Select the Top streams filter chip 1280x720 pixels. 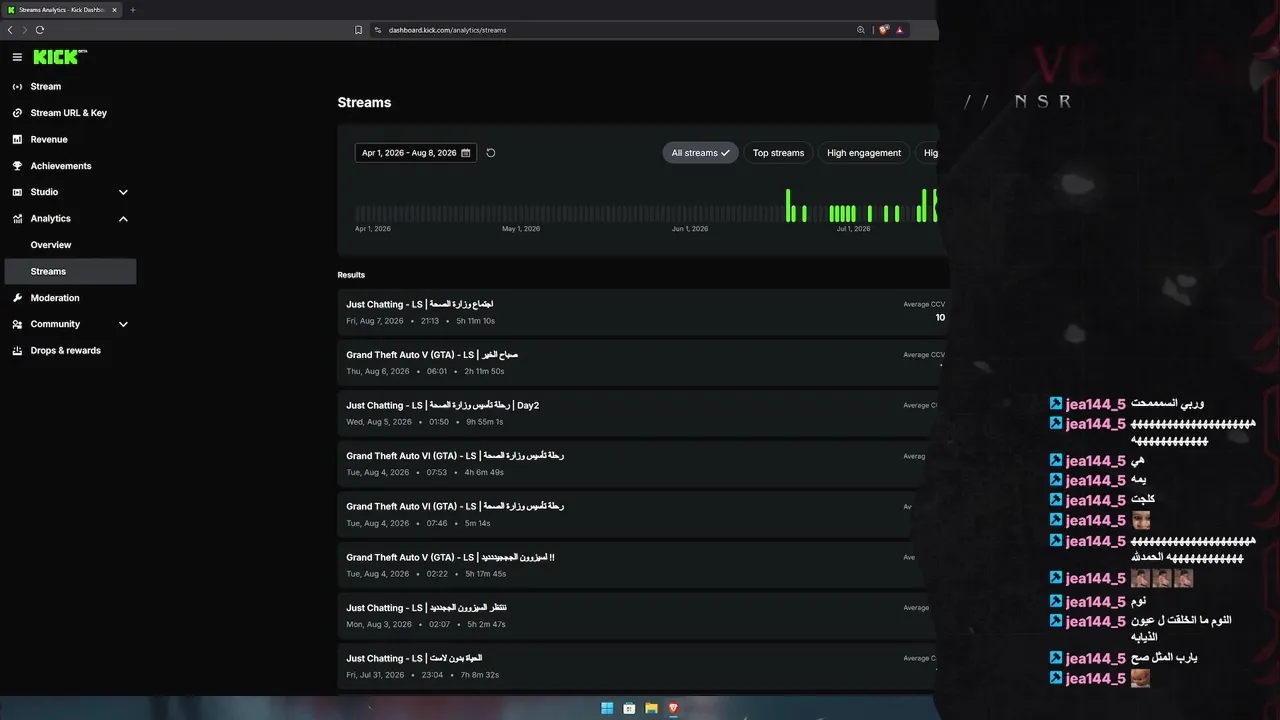(778, 153)
